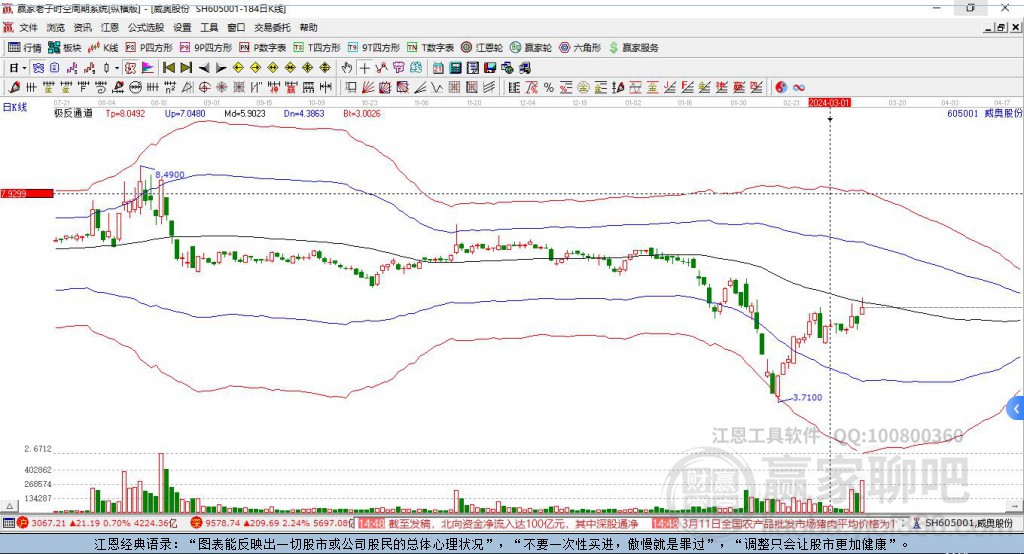Select the percent % tool
1024x554 pixels.
point(549,87)
